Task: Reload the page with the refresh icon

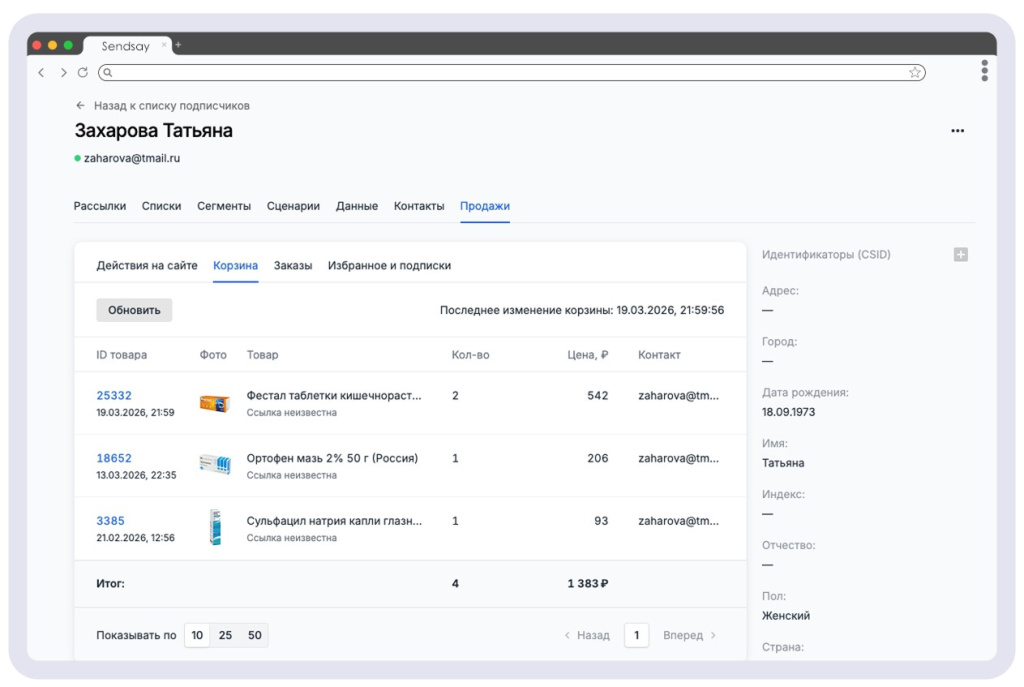Action: coord(83,72)
